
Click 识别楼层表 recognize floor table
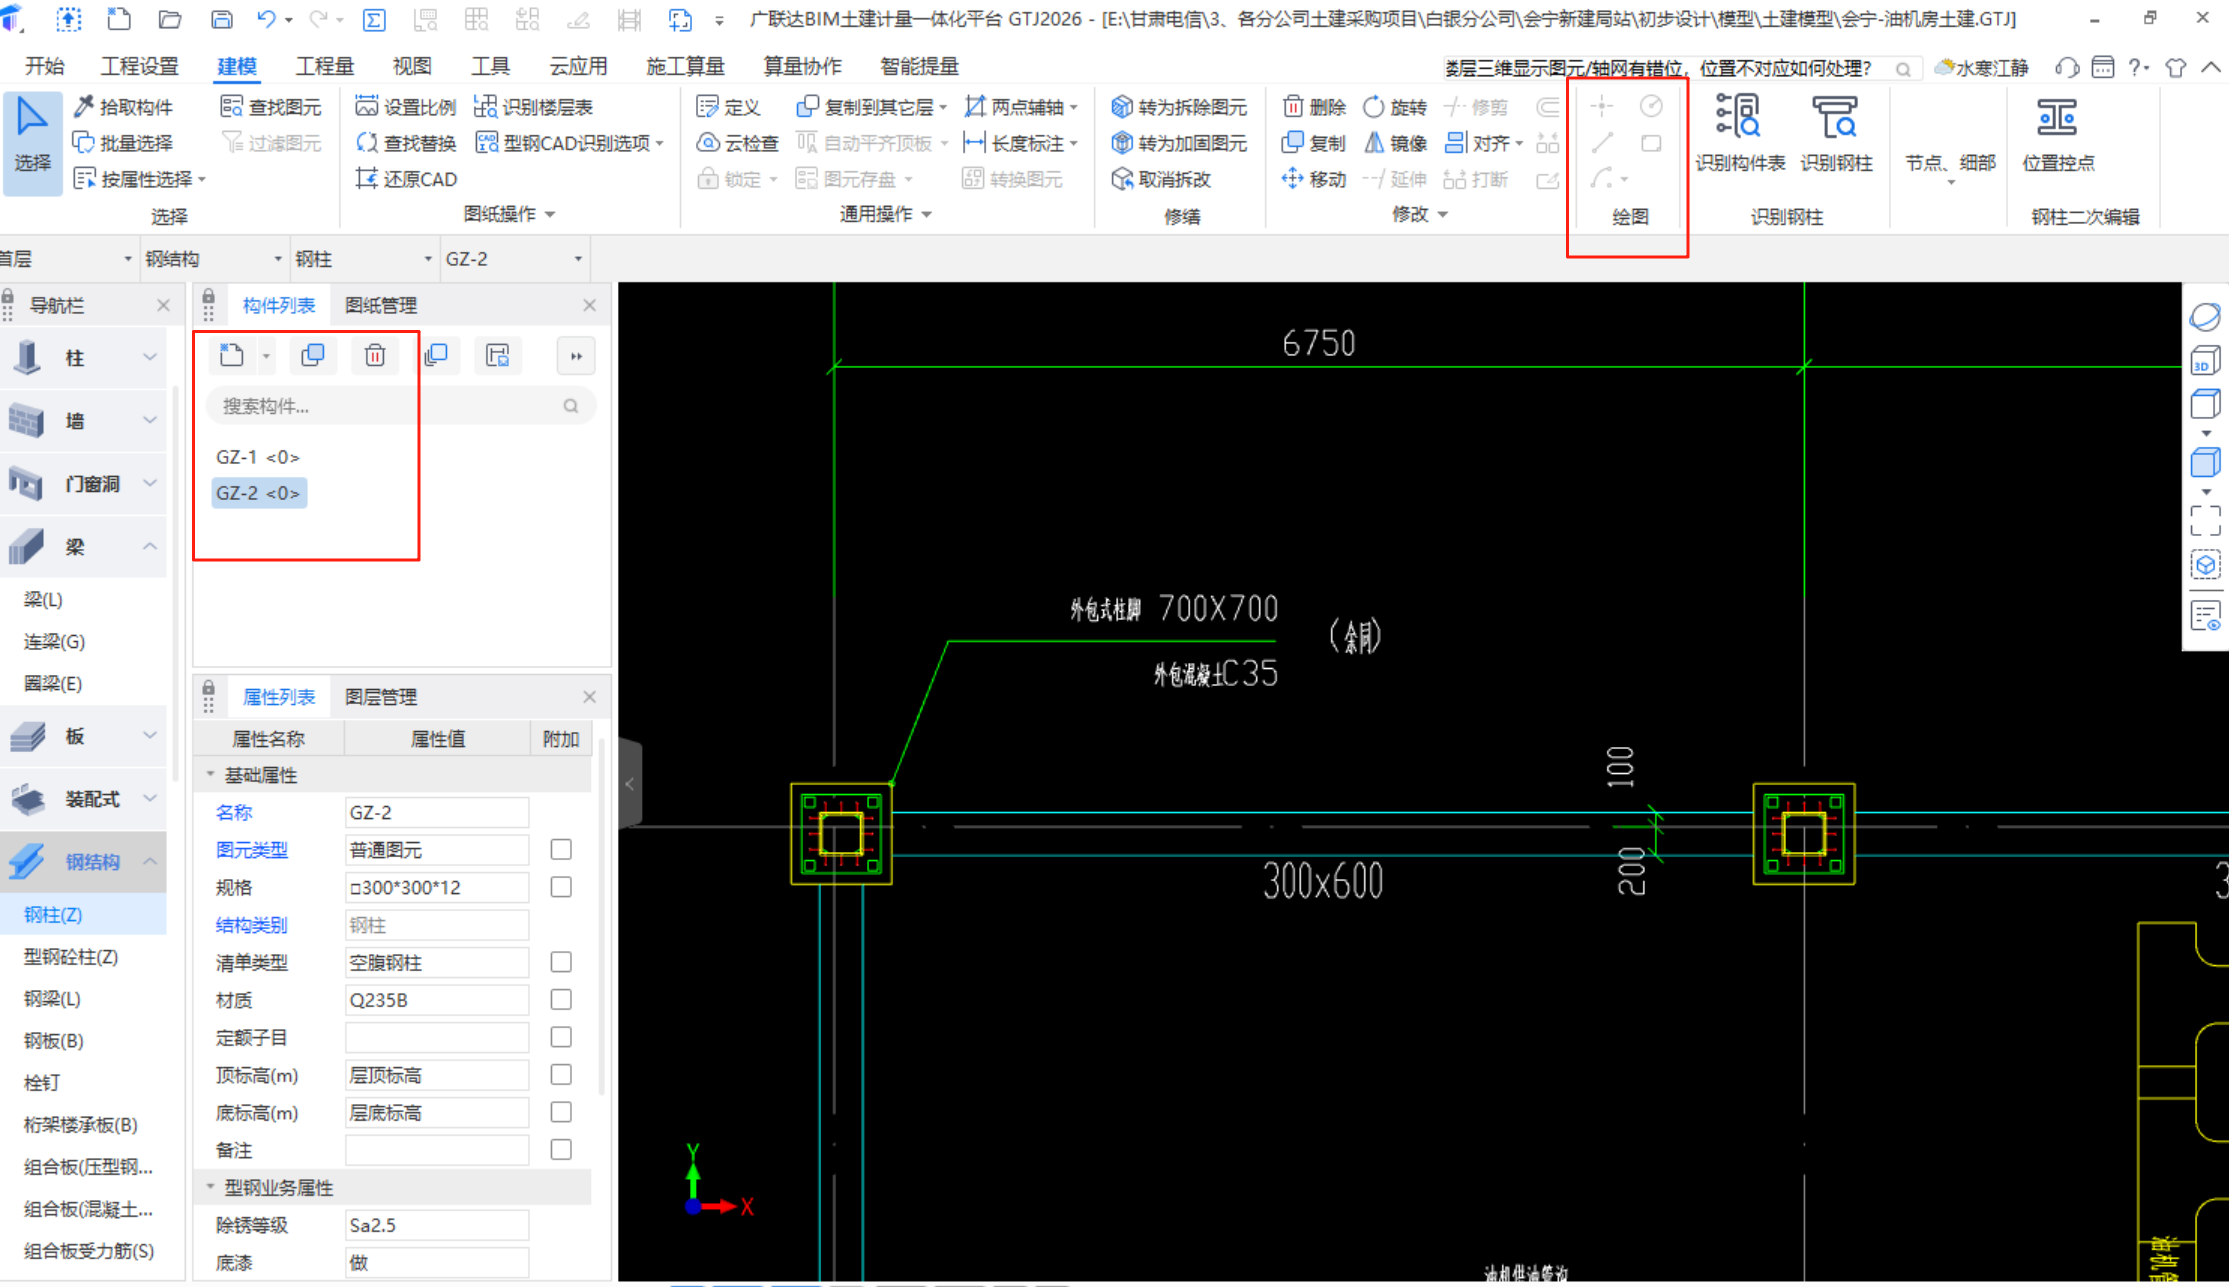(x=534, y=107)
